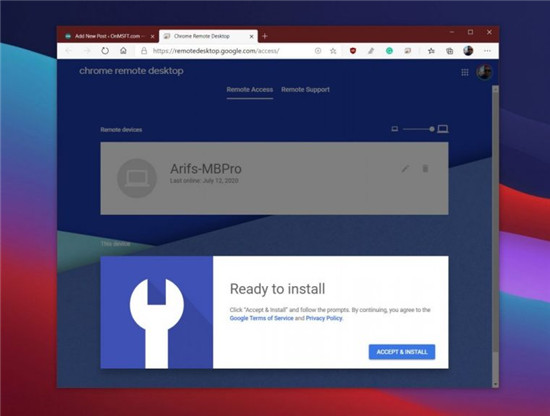The height and width of the screenshot is (416, 550).
Task: Open the Remote Support tab
Action: click(305, 90)
